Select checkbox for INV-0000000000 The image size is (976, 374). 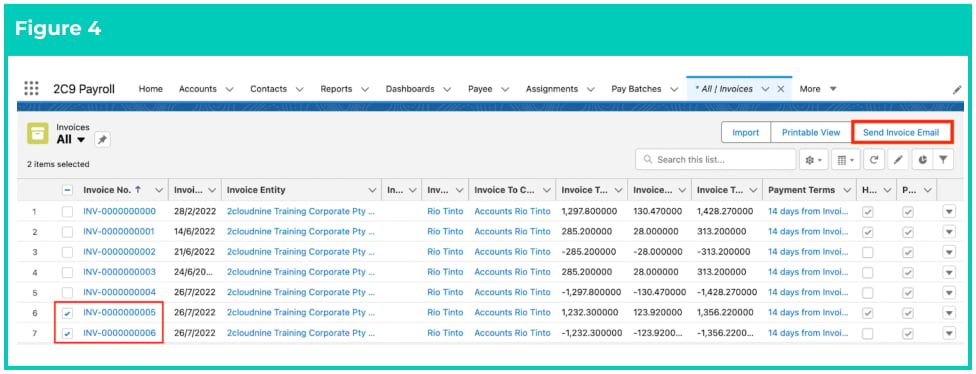click(x=67, y=212)
